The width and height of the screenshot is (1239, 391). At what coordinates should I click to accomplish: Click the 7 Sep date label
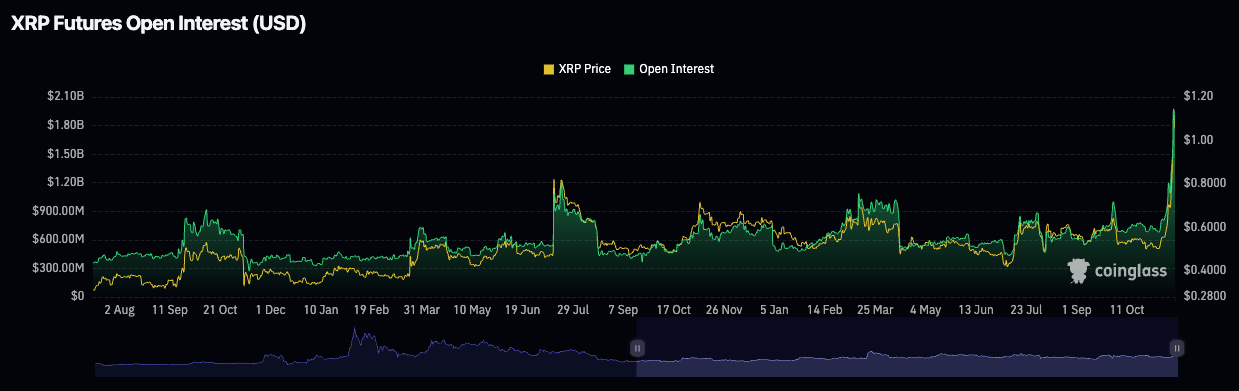tap(623, 311)
